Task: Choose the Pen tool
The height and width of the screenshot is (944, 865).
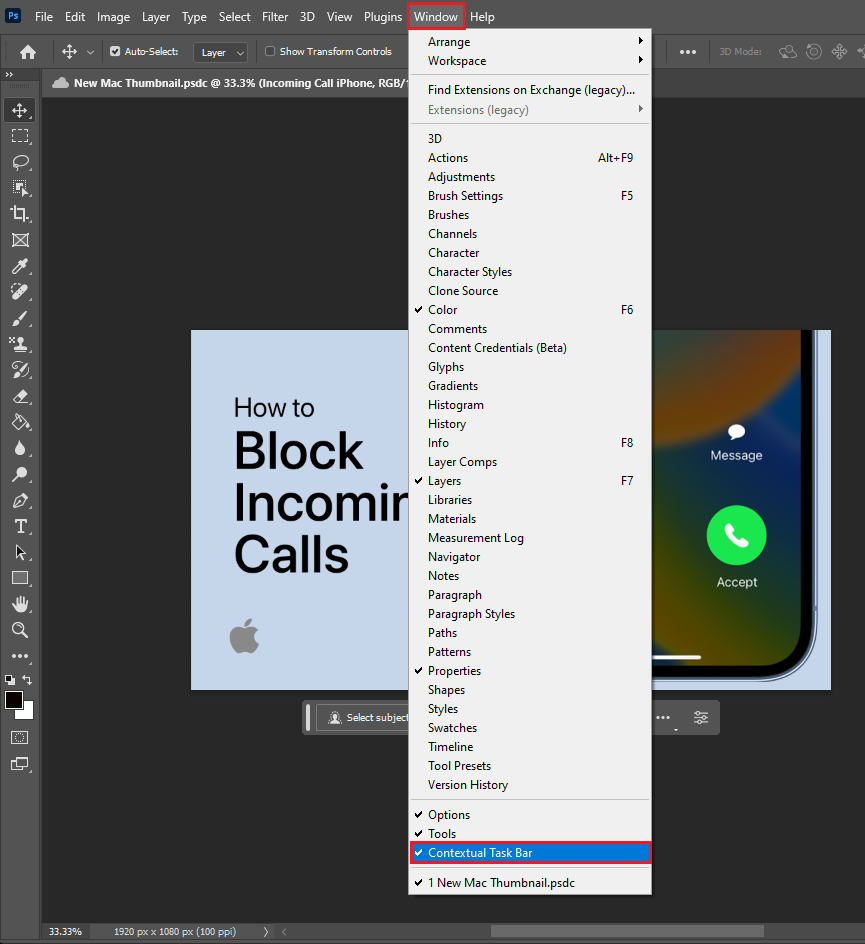Action: click(20, 500)
